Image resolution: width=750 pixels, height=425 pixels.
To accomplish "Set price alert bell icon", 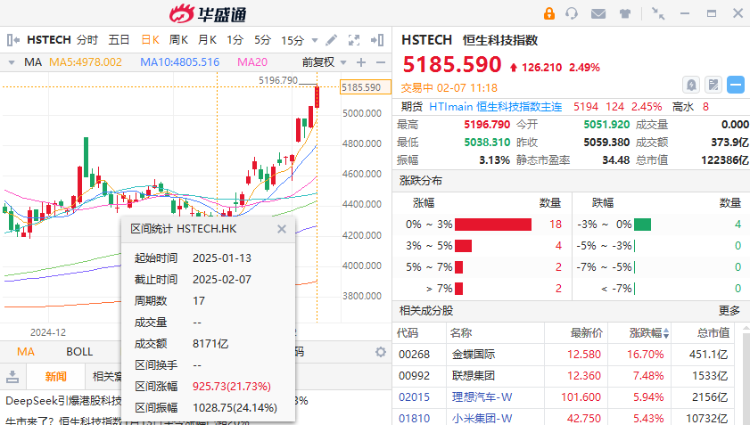I will pyautogui.click(x=691, y=85).
